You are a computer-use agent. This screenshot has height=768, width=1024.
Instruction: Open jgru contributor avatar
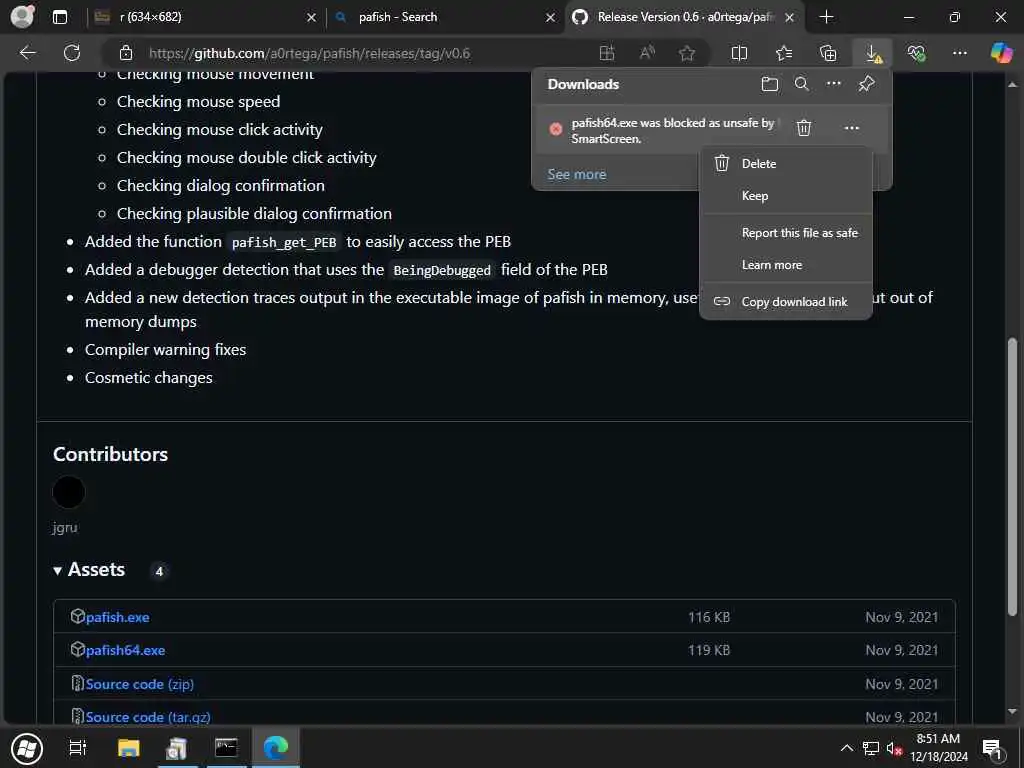[69, 492]
